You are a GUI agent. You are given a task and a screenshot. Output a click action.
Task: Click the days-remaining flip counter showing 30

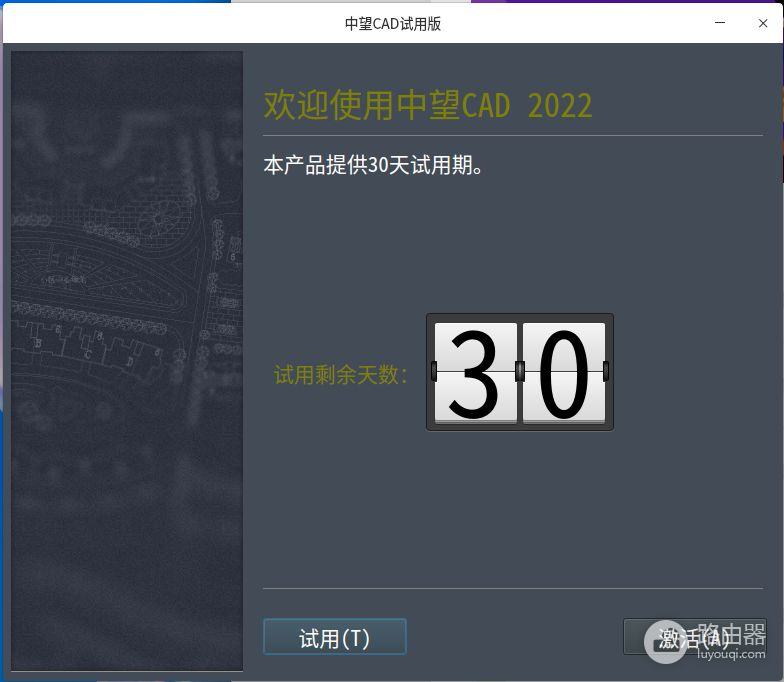(x=520, y=372)
